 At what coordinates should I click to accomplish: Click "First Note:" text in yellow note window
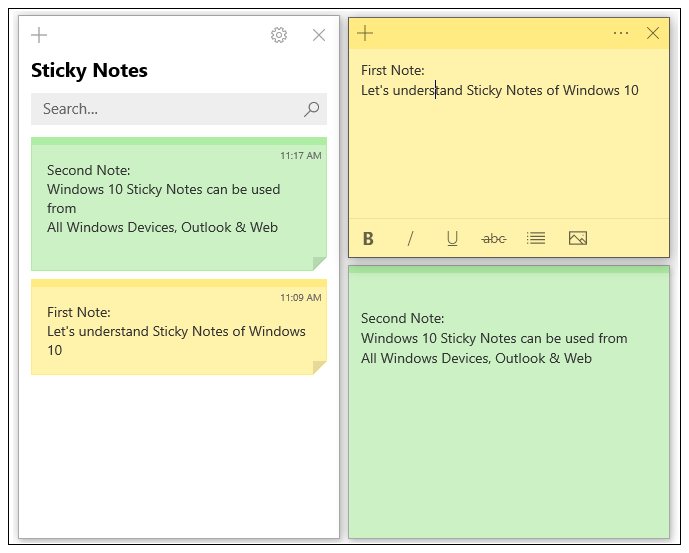point(393,70)
